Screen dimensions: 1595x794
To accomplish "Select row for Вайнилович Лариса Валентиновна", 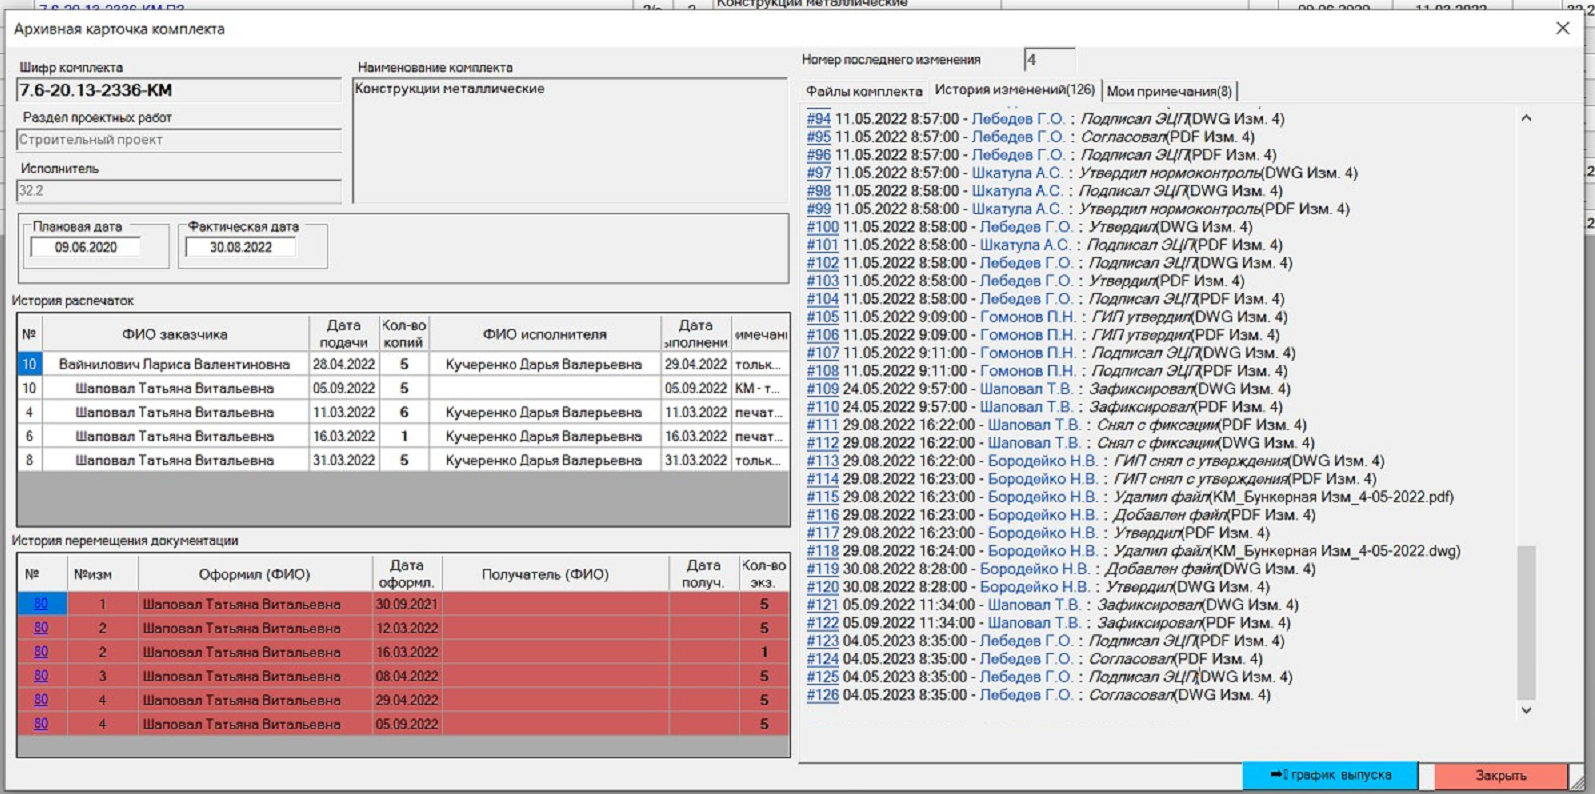I will pos(174,365).
